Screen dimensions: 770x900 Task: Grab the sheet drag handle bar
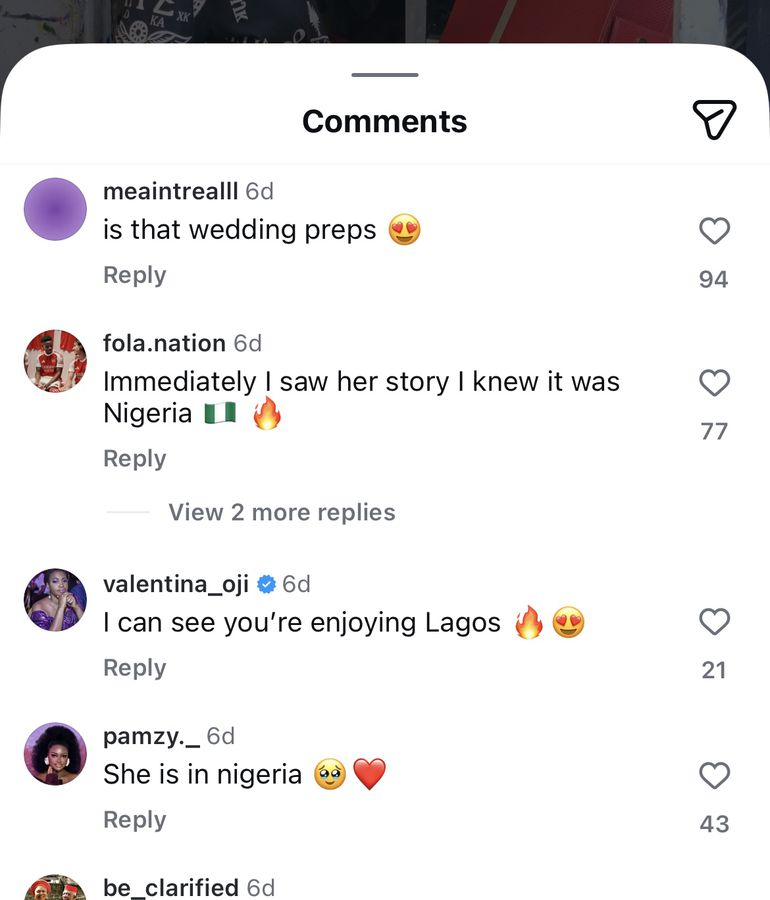pos(385,74)
